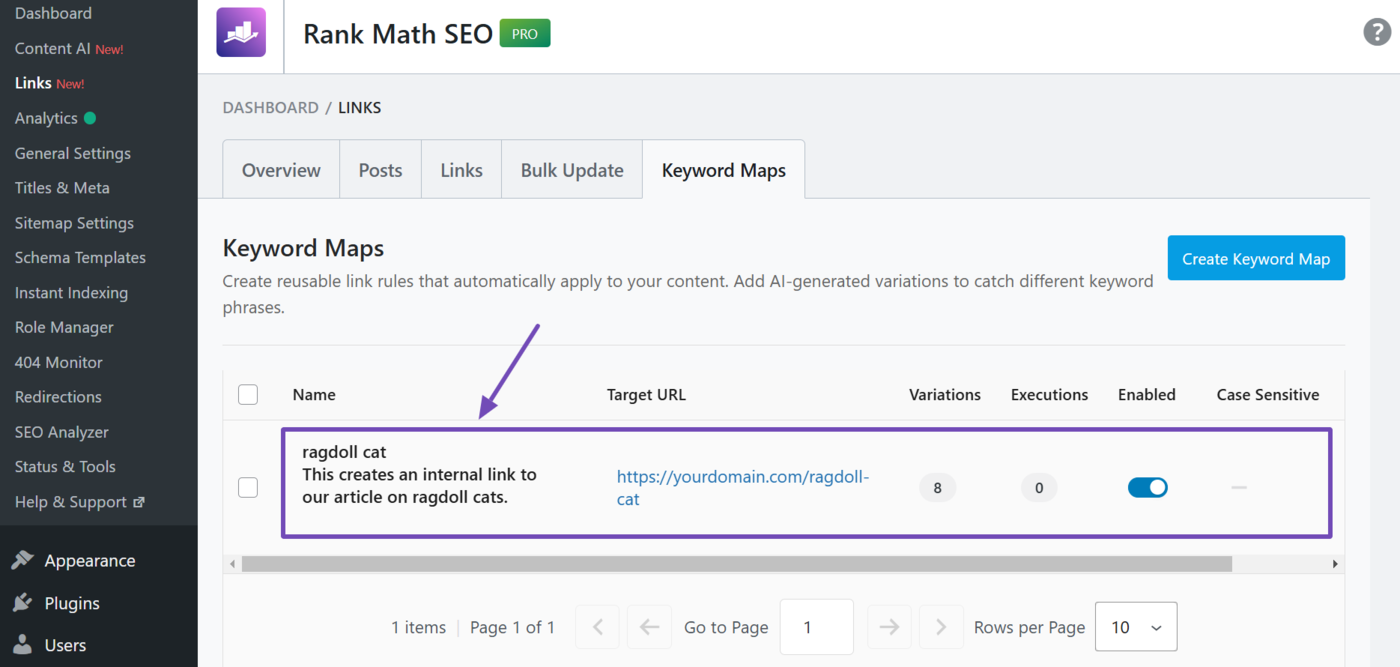
Task: Click the last page double-arrow icon
Action: (940, 627)
